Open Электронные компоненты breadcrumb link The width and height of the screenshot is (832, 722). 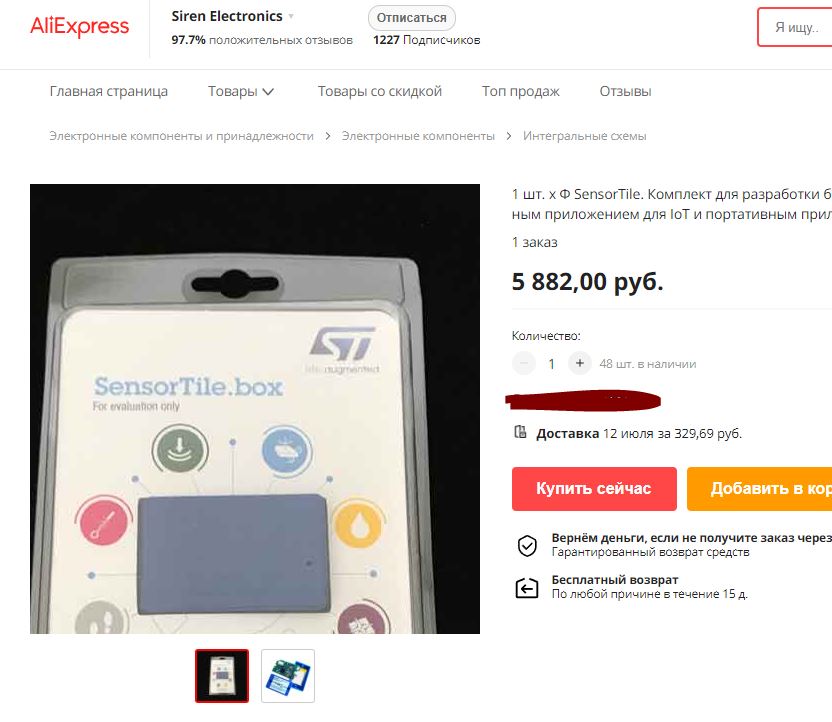(418, 136)
